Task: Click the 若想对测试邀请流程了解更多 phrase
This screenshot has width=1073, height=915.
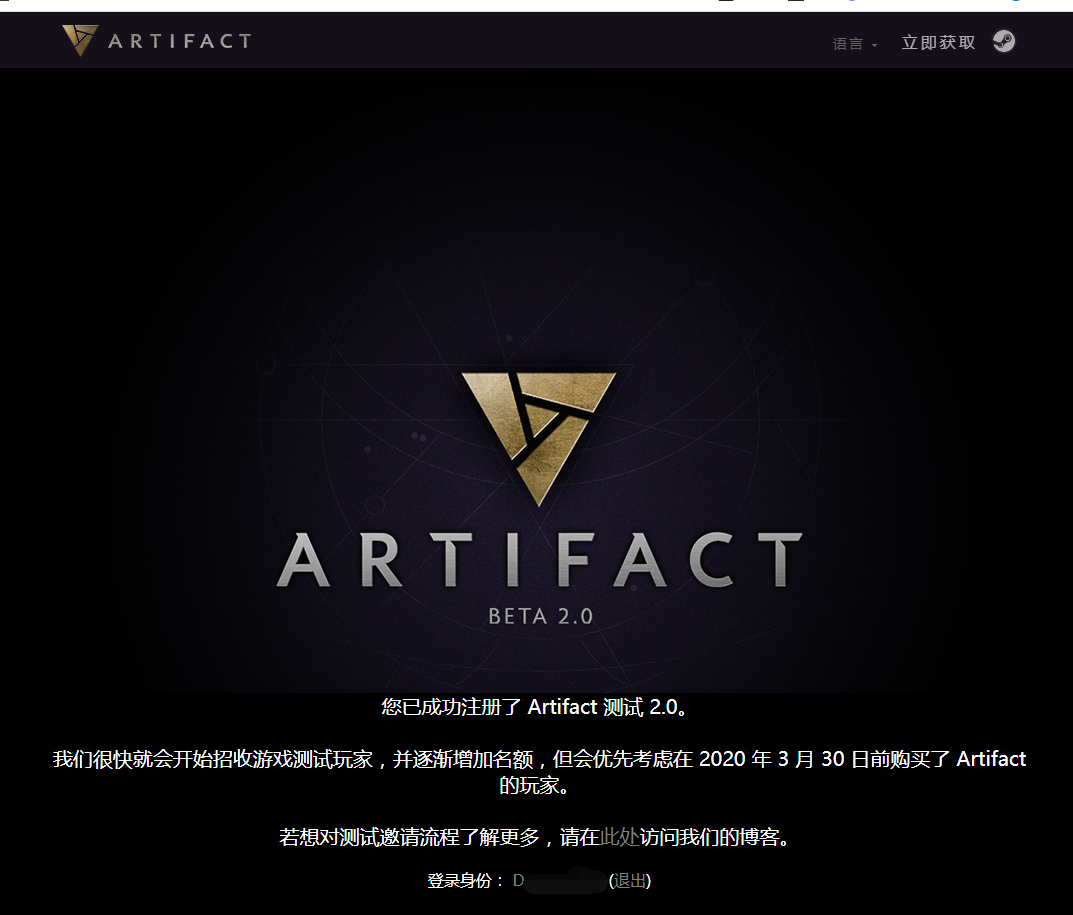Action: (x=409, y=837)
